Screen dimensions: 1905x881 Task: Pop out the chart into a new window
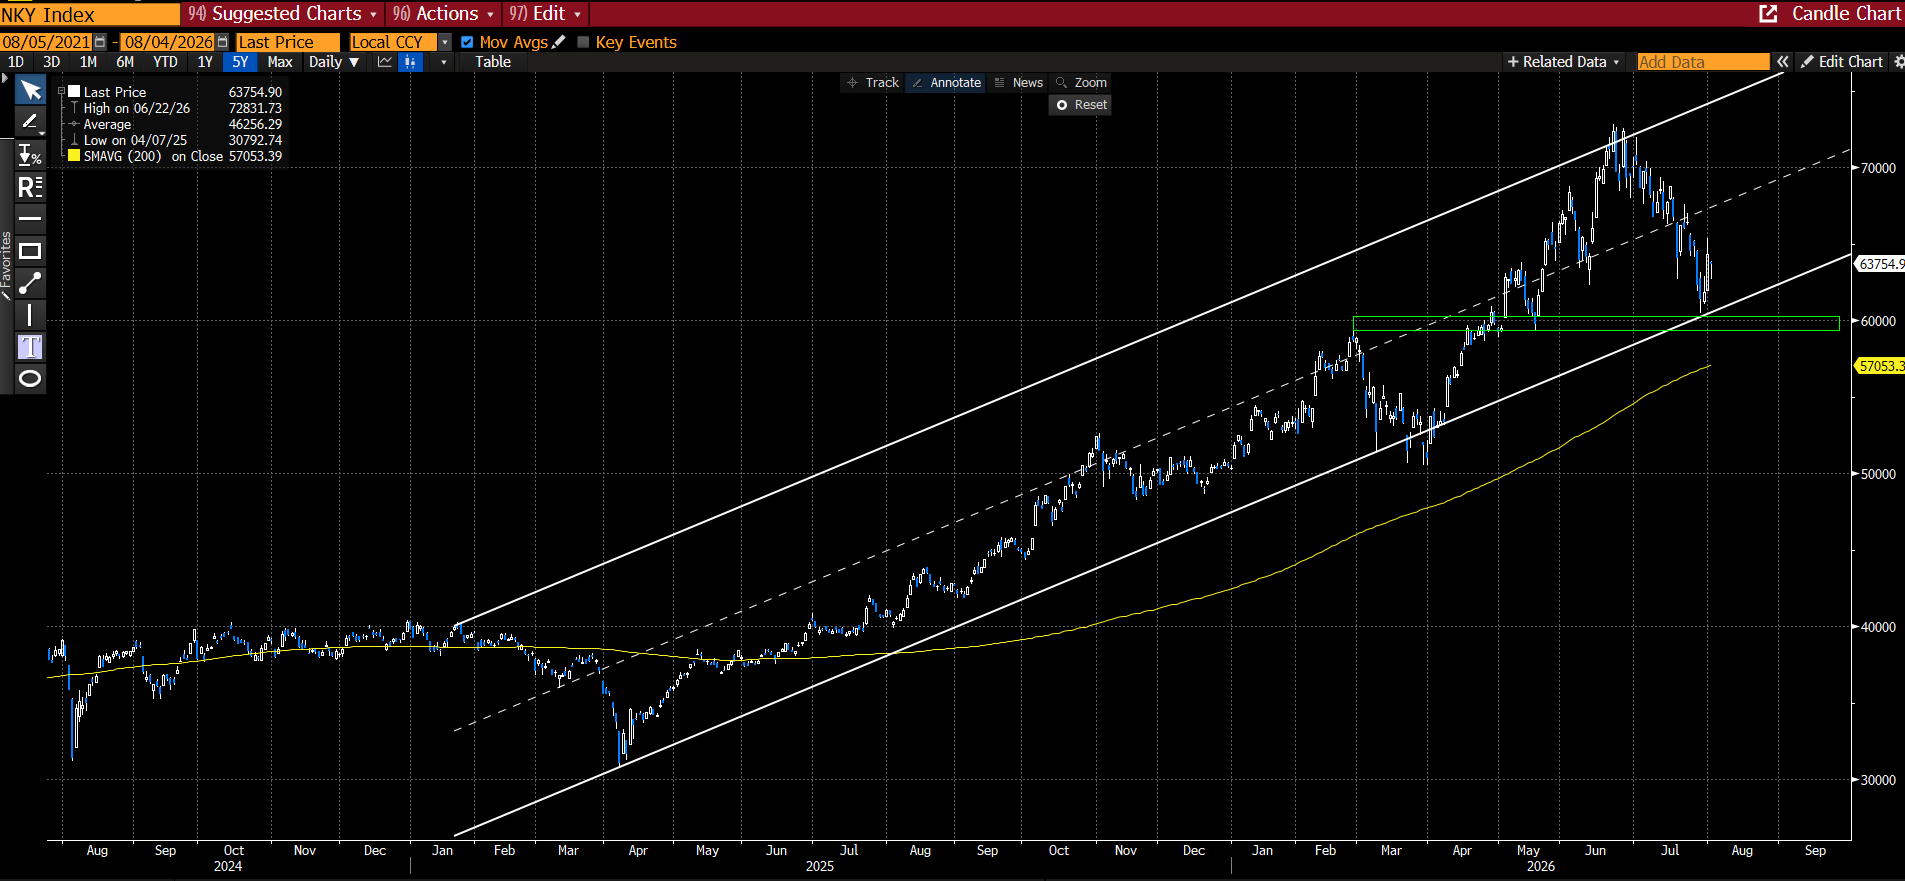(1768, 14)
